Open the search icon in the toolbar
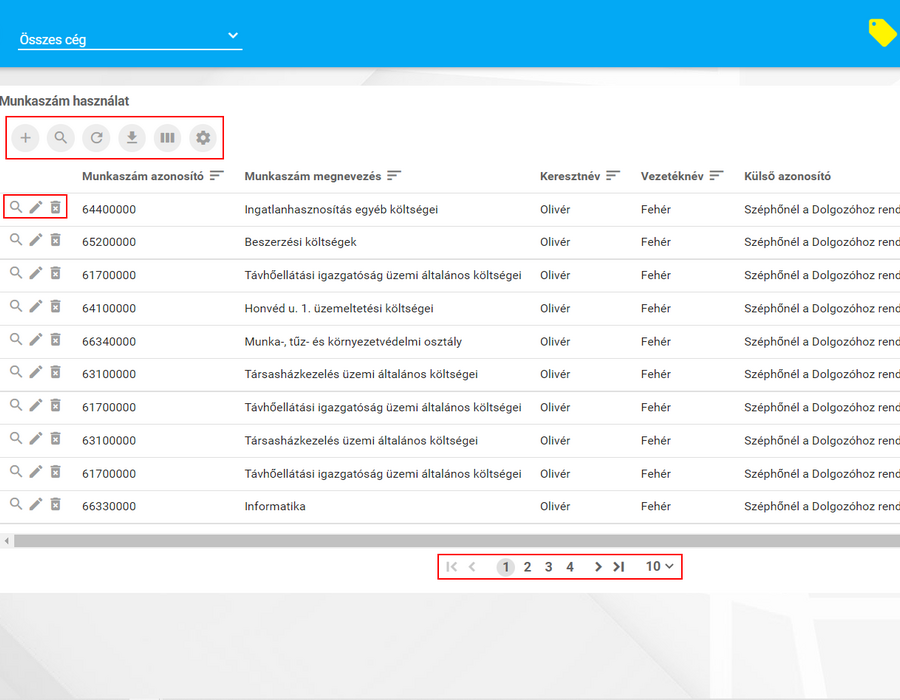 click(61, 138)
